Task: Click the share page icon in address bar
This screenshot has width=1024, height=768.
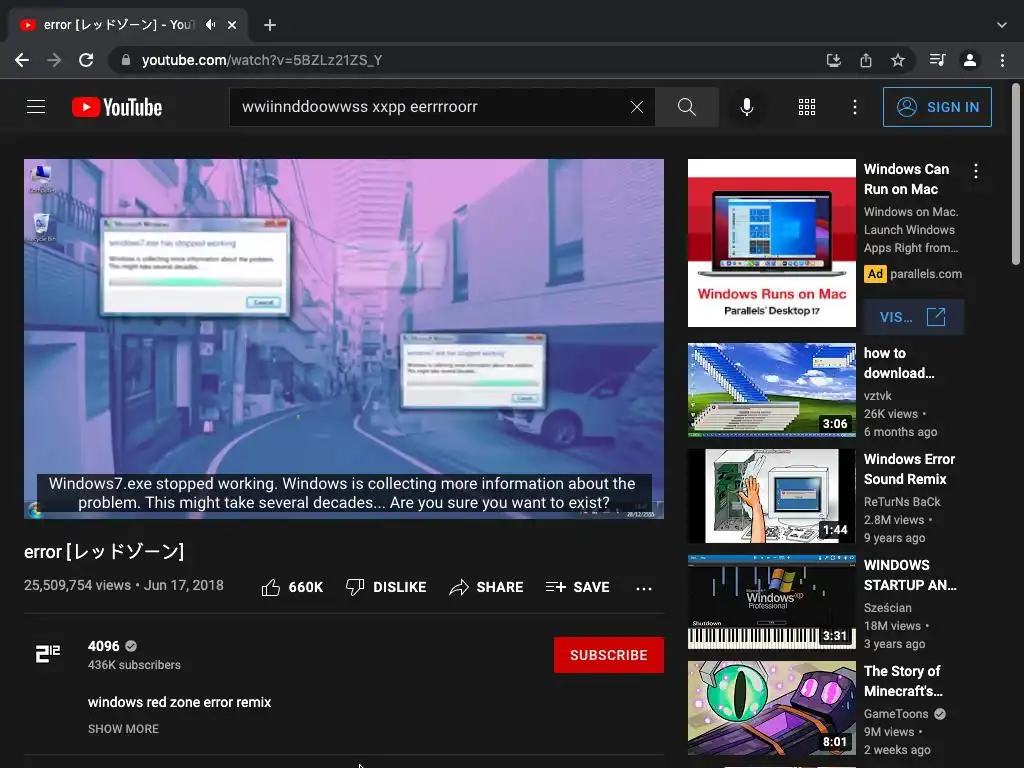Action: (x=866, y=60)
